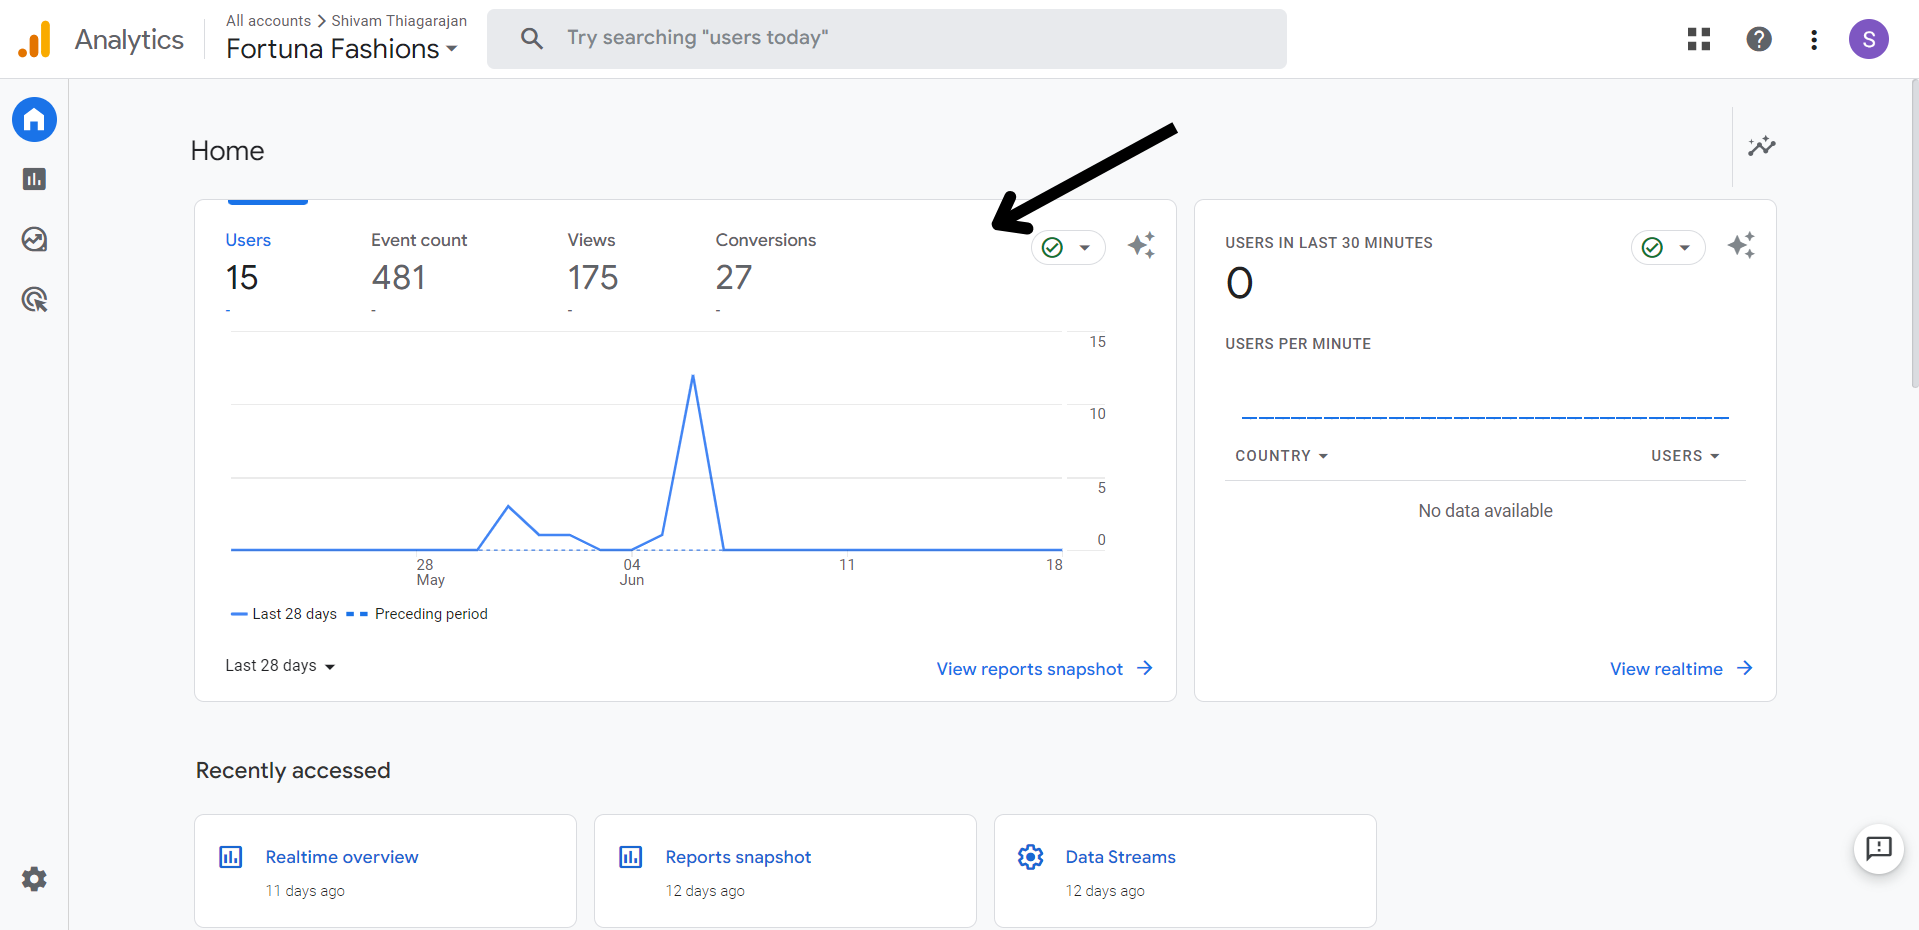This screenshot has height=930, width=1919.
Task: Open the Last 28 days date dropdown
Action: [280, 666]
